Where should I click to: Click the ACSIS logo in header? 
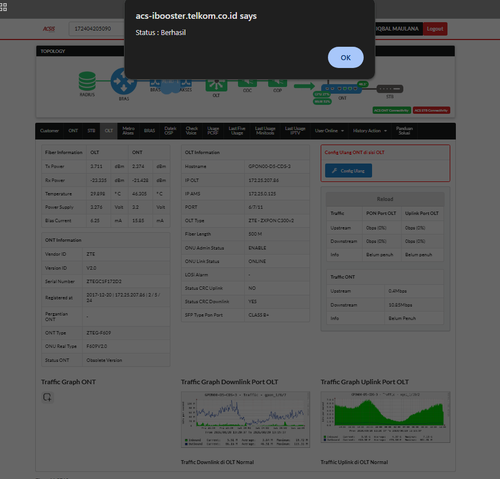49,29
